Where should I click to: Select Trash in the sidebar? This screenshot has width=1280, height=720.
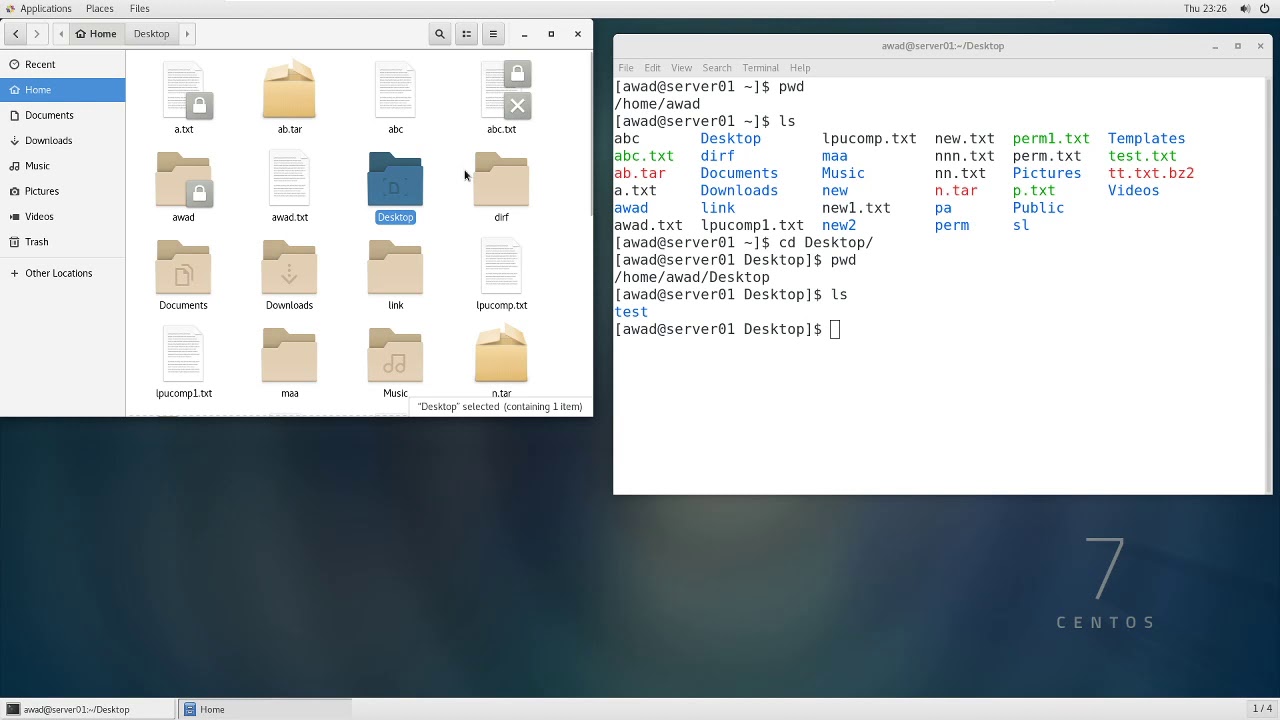62,242
